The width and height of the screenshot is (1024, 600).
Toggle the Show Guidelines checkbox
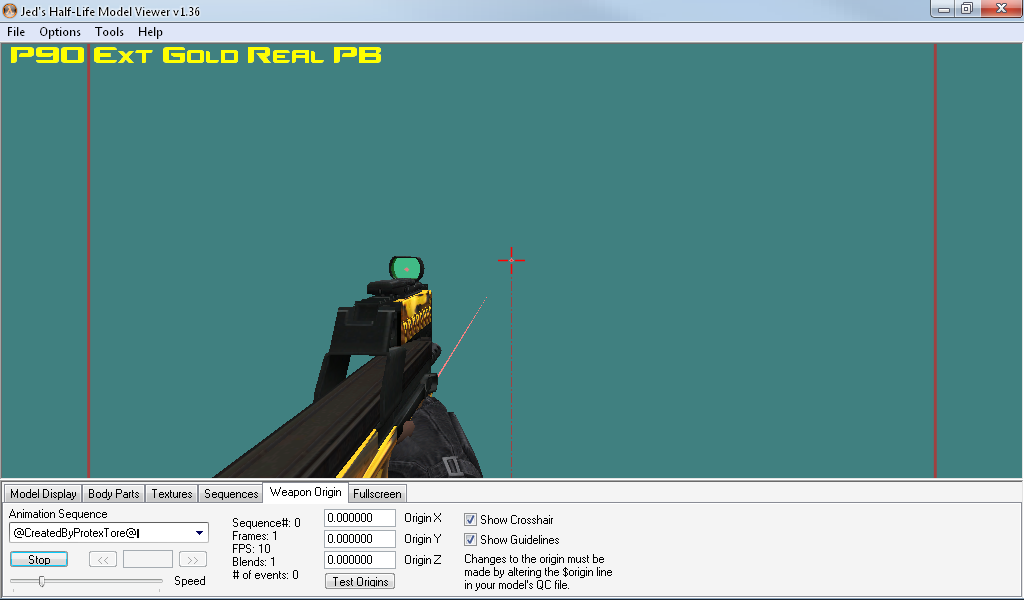[470, 540]
